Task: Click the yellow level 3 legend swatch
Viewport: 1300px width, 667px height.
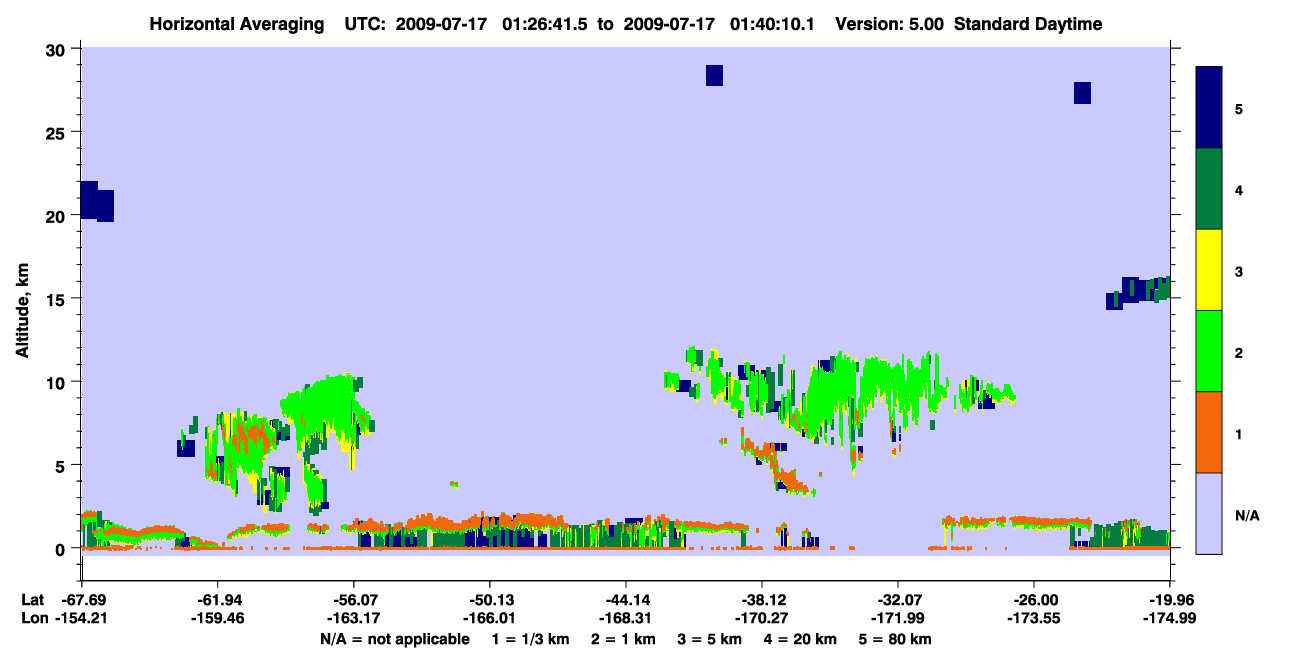Action: pos(1209,270)
